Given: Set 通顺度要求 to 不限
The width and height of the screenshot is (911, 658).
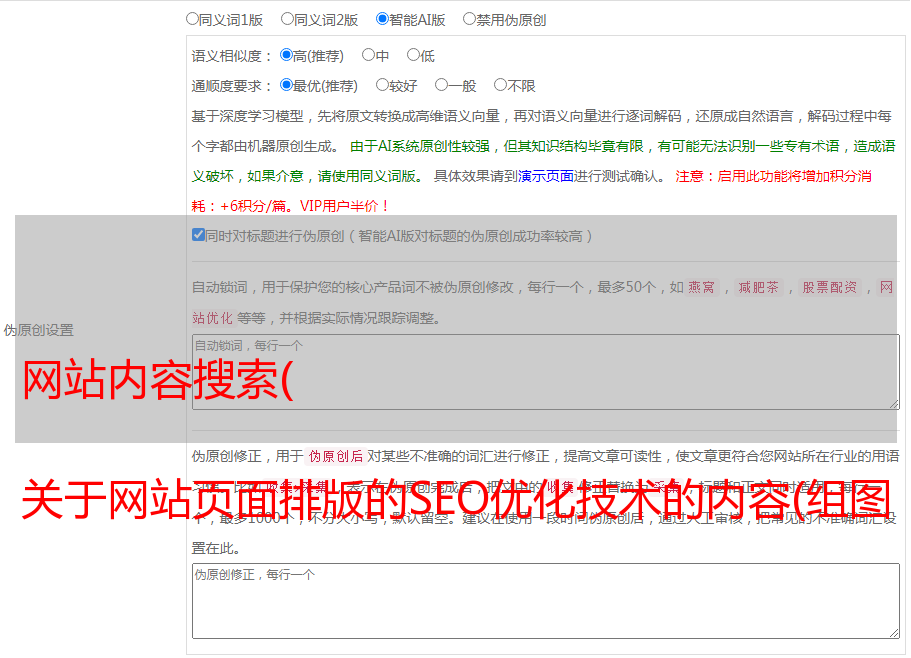Looking at the screenshot, I should coord(500,85).
